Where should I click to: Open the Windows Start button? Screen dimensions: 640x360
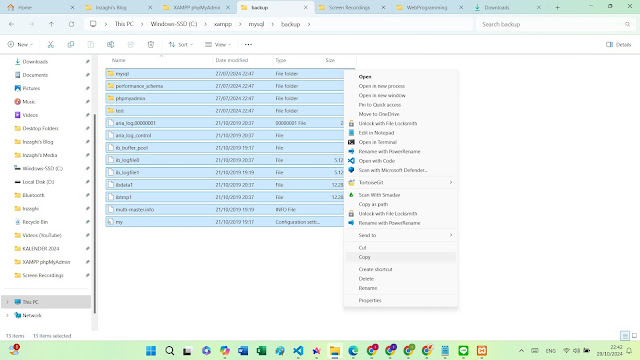point(151,351)
